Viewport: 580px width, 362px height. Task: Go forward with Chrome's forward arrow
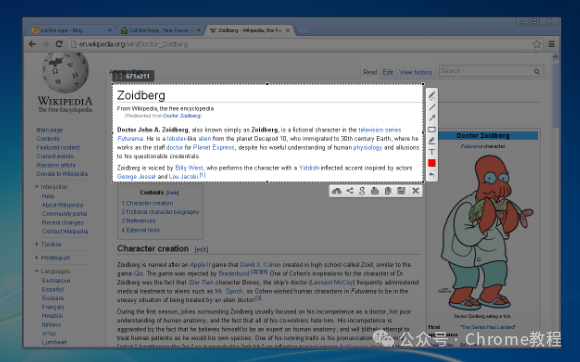click(45, 44)
